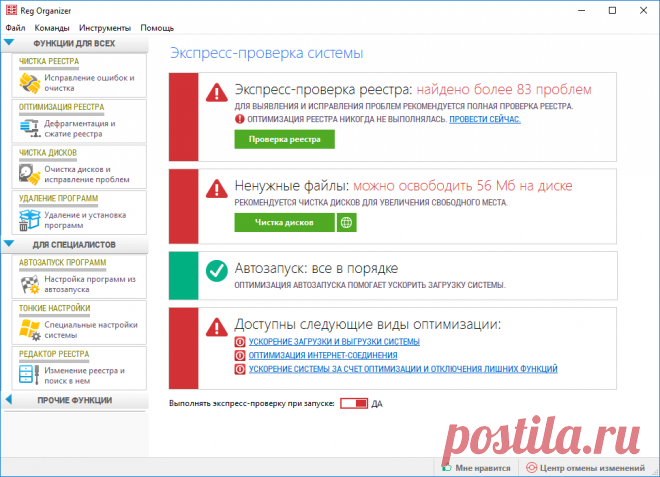This screenshot has height=477, width=660.
Task: Click Настройка программ из автозапуска description
Action: [90, 284]
